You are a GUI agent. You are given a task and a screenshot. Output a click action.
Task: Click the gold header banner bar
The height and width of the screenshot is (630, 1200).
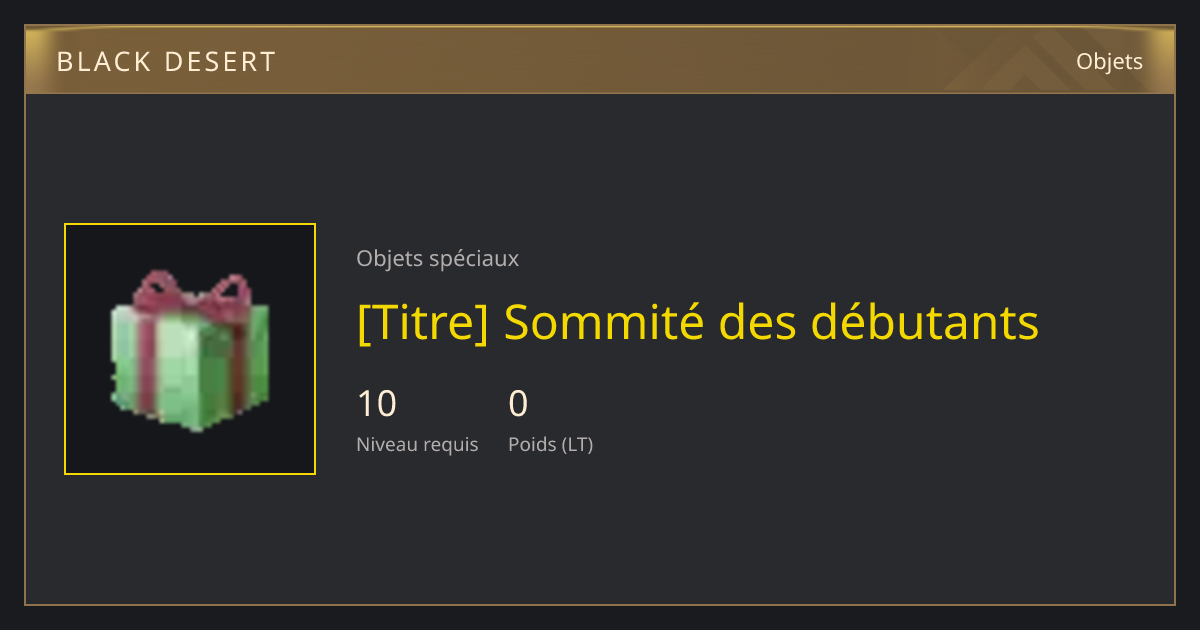[600, 61]
